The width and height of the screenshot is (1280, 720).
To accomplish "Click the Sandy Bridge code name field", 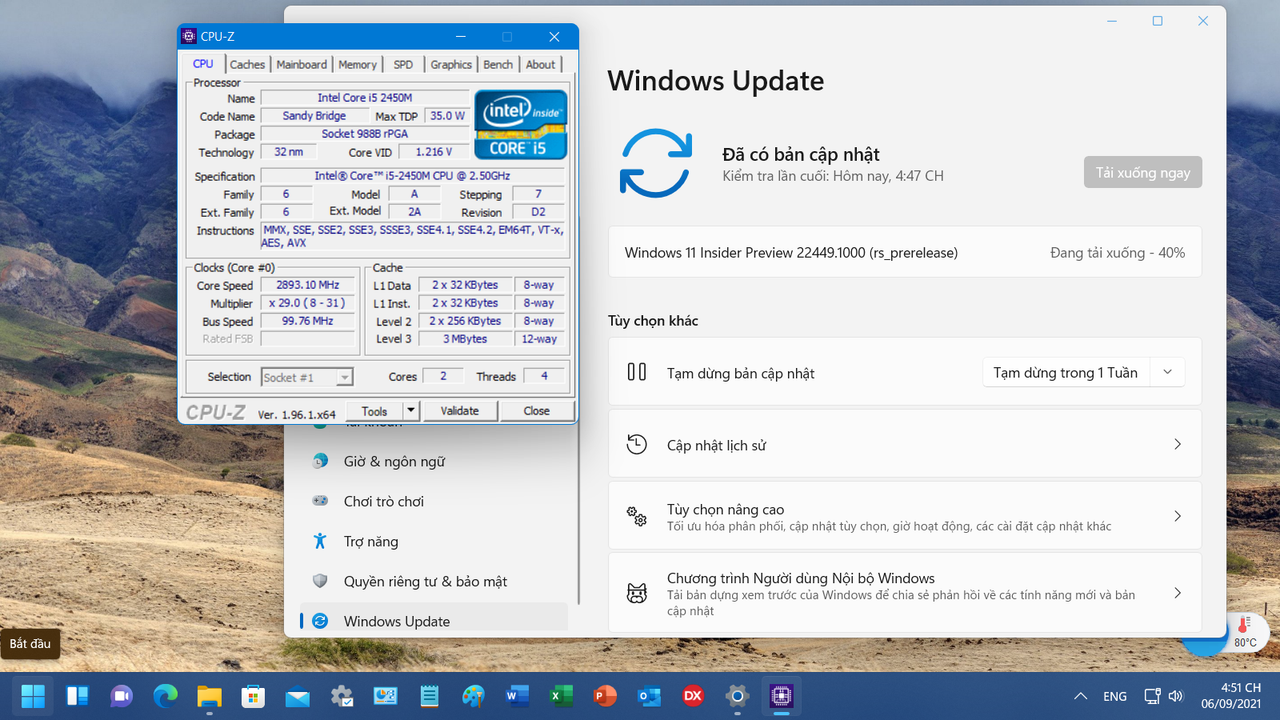I will pos(314,116).
